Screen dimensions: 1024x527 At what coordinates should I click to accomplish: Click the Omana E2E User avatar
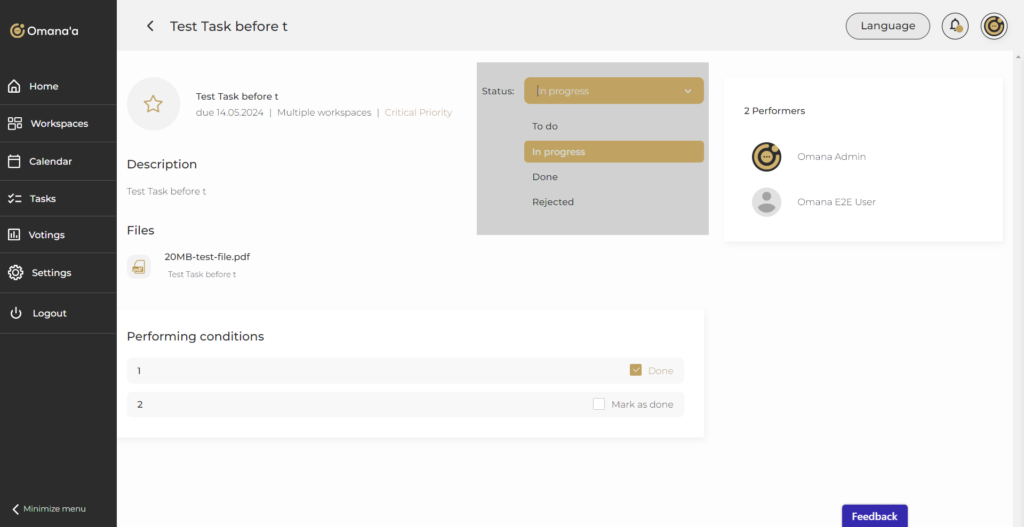pyautogui.click(x=766, y=202)
